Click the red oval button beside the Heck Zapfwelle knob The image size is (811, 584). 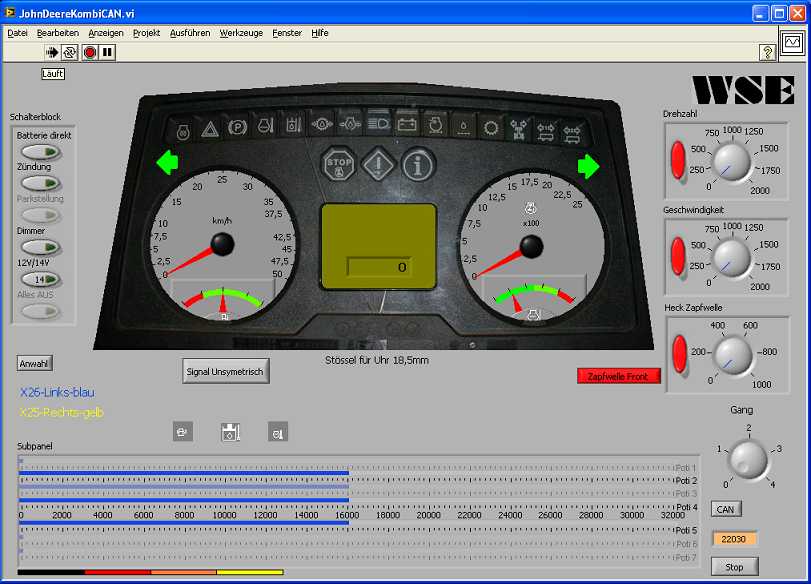click(679, 354)
